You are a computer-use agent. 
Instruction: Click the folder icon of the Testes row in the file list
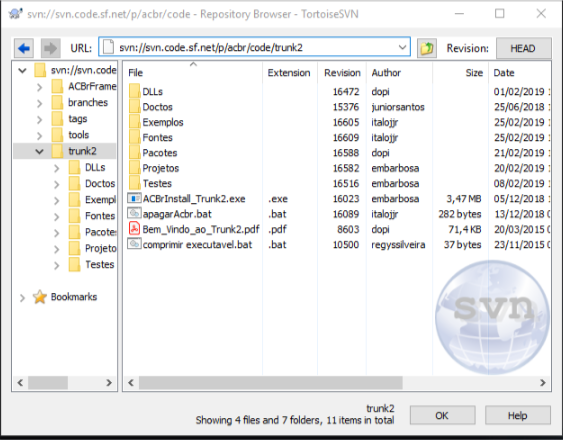(135, 183)
